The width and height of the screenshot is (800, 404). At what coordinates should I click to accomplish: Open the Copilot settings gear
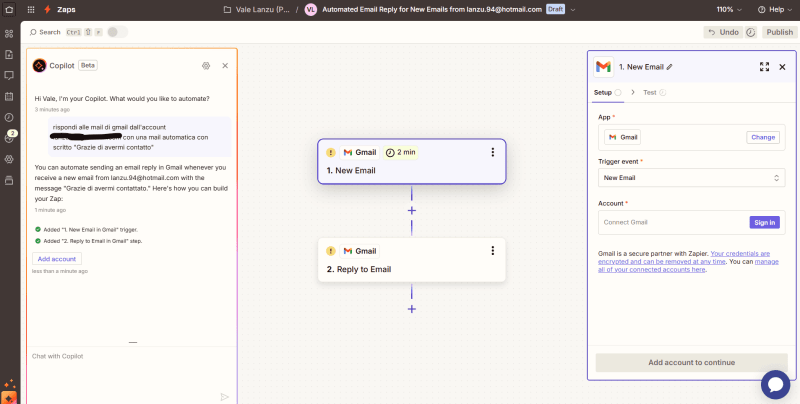pos(205,65)
